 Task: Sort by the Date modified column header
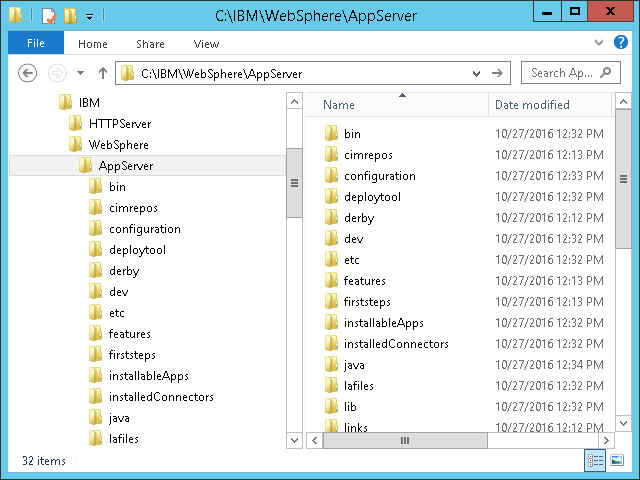click(532, 105)
